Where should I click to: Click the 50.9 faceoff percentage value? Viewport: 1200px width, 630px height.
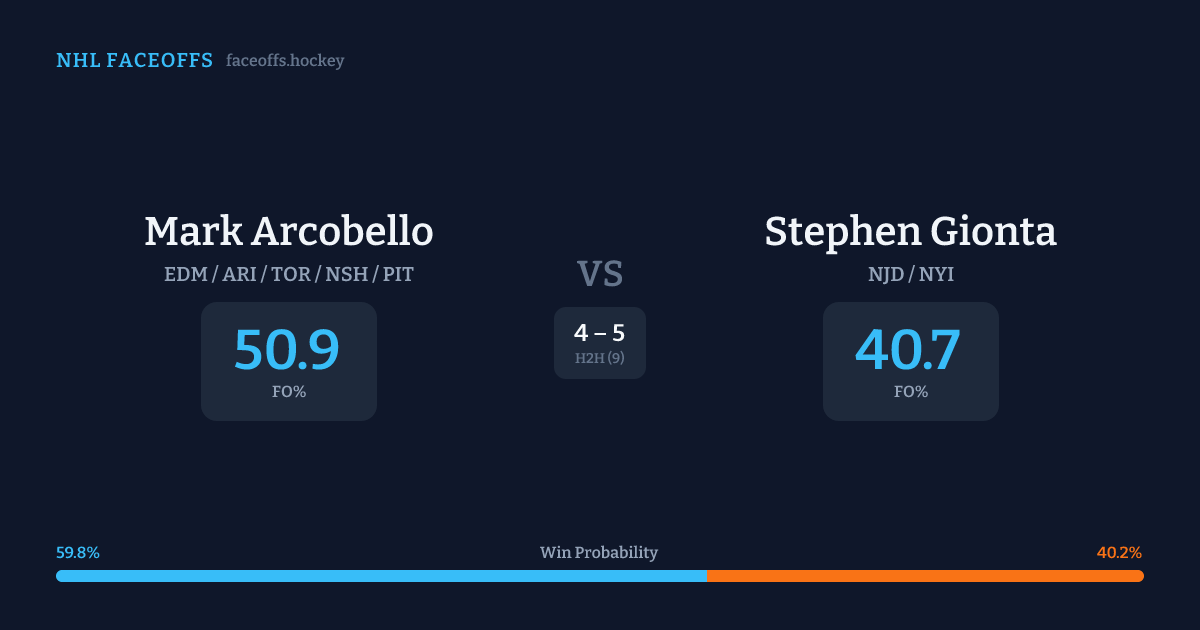tap(287, 350)
